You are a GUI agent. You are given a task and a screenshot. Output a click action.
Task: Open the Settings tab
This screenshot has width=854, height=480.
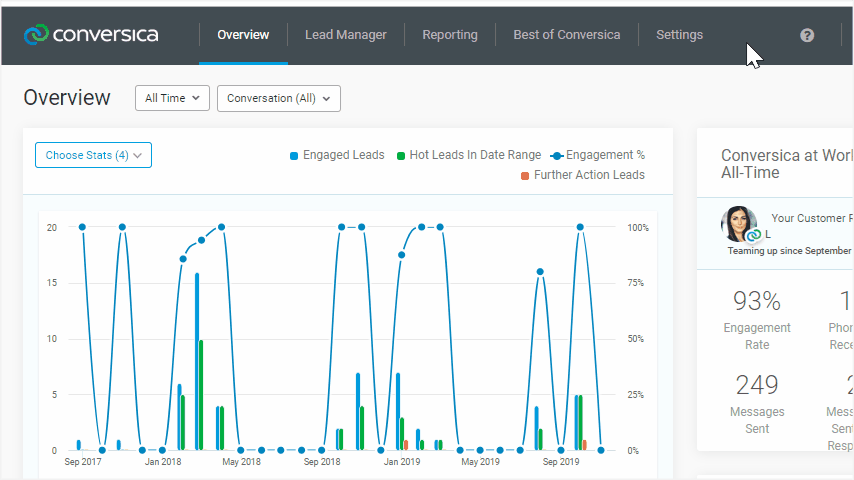679,35
